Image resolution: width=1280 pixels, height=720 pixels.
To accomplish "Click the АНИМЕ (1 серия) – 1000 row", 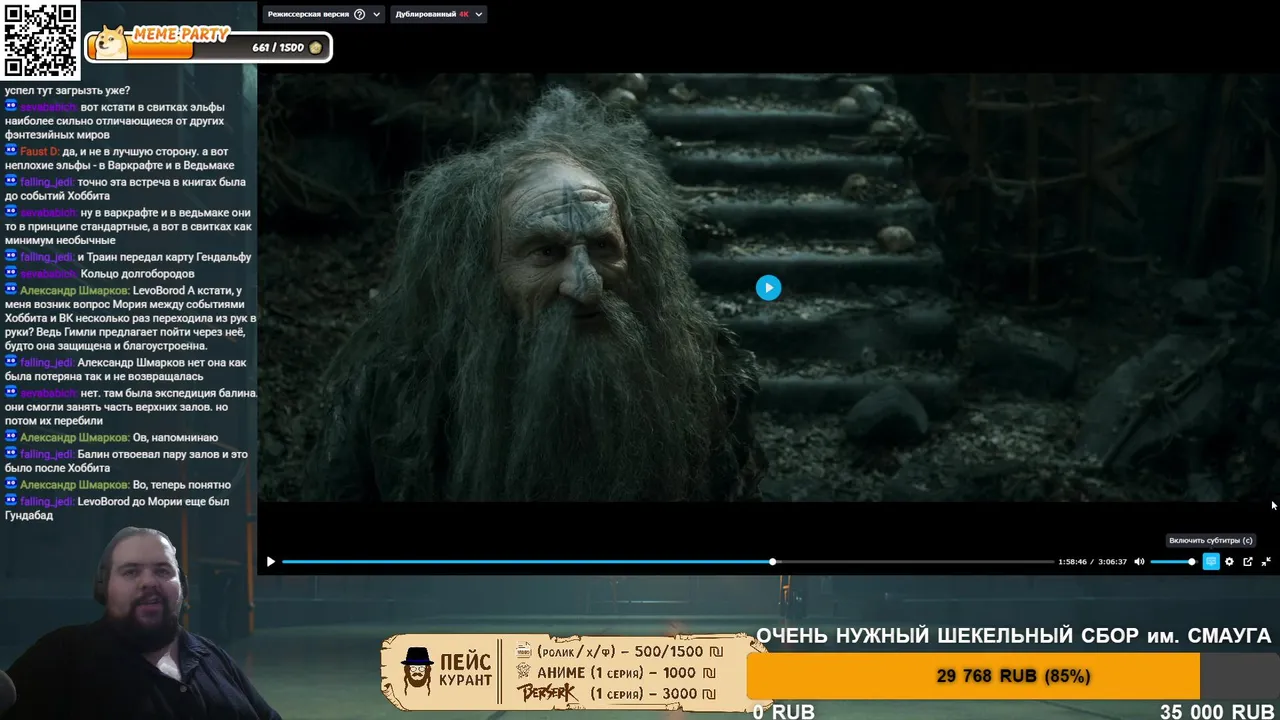I will click(x=617, y=673).
